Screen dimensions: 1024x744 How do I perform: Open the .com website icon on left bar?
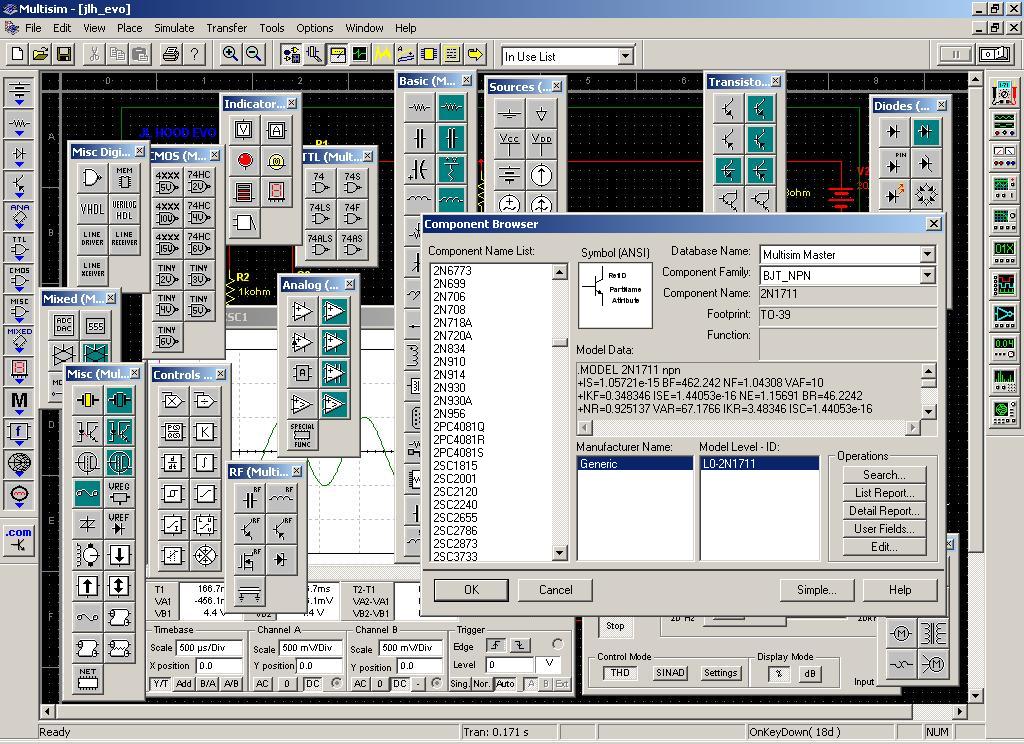19,539
